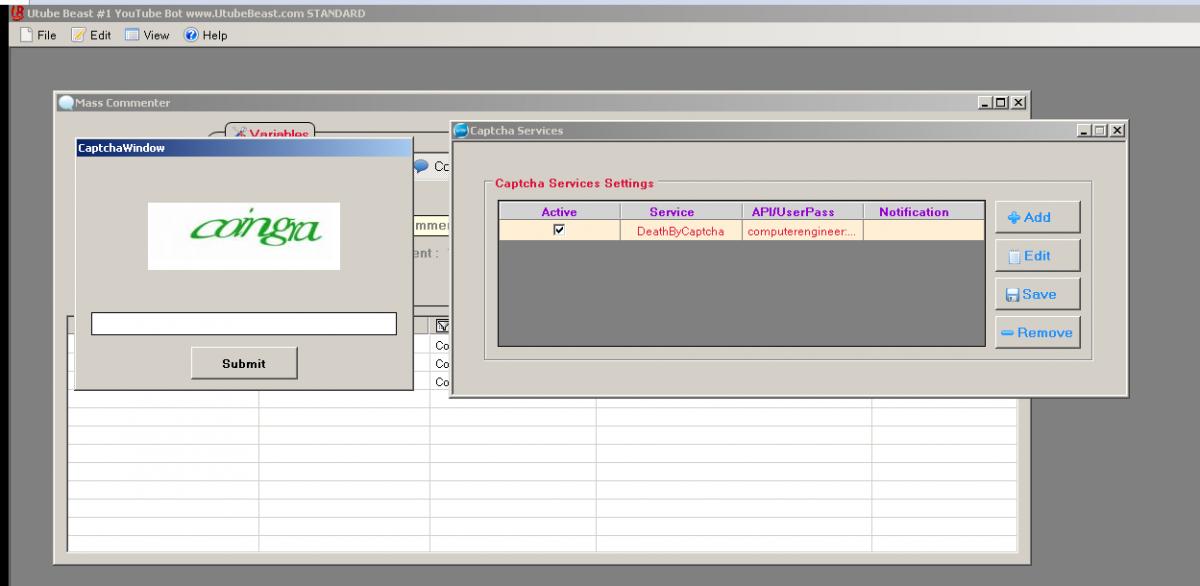The image size is (1200, 586).
Task: Select the computerengineer API/UserPass cell
Action: click(803, 230)
